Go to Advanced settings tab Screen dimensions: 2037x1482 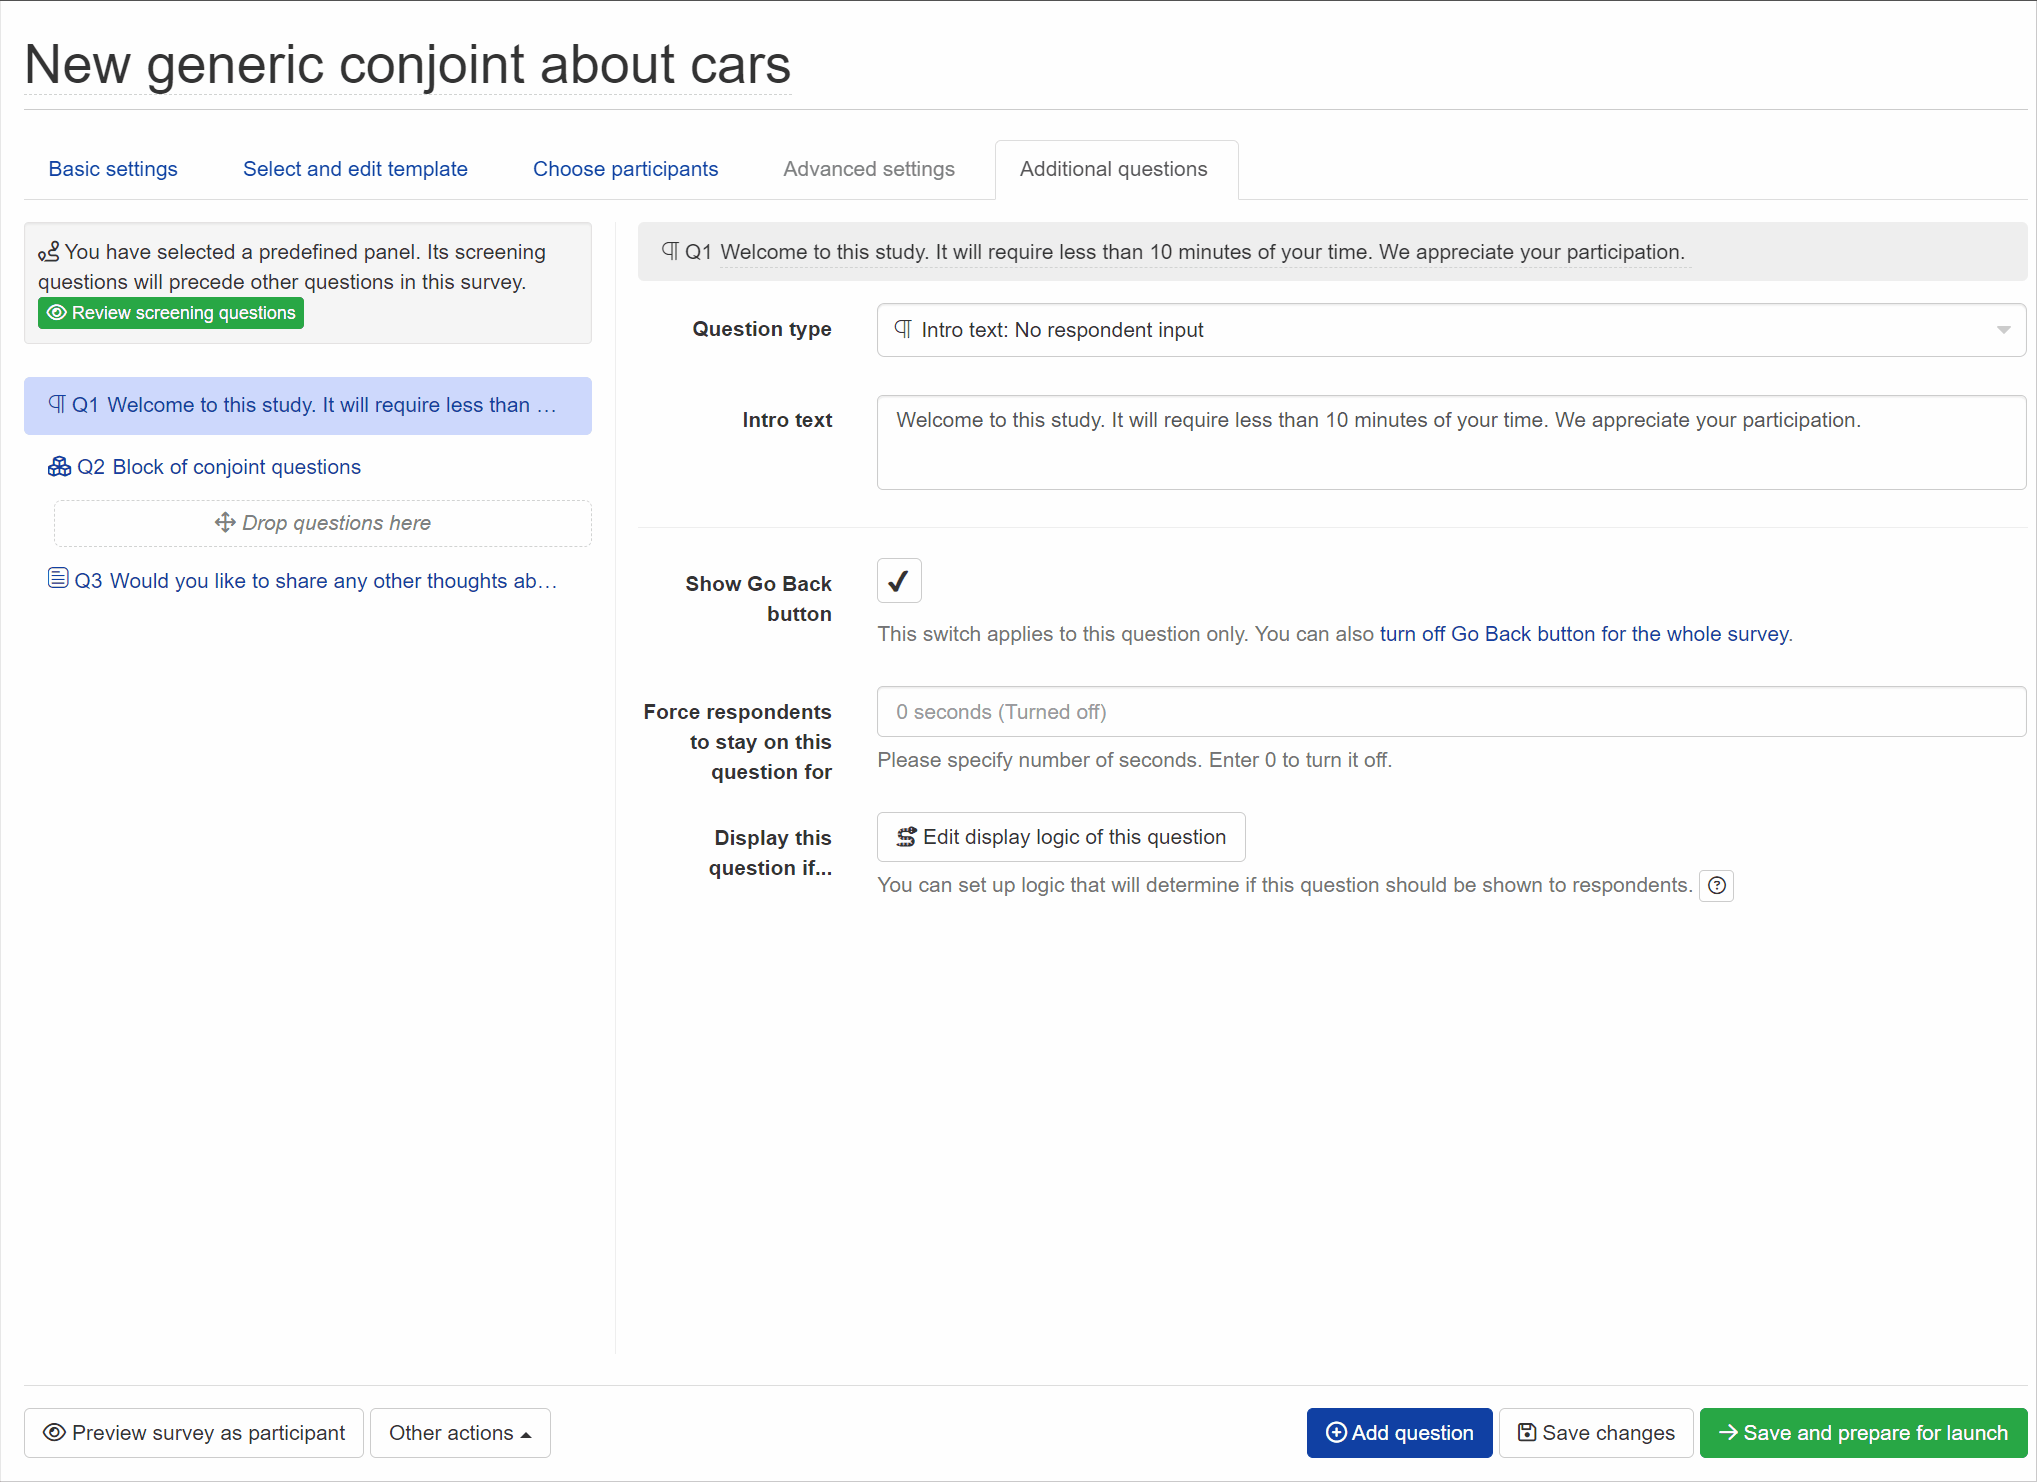tap(869, 169)
